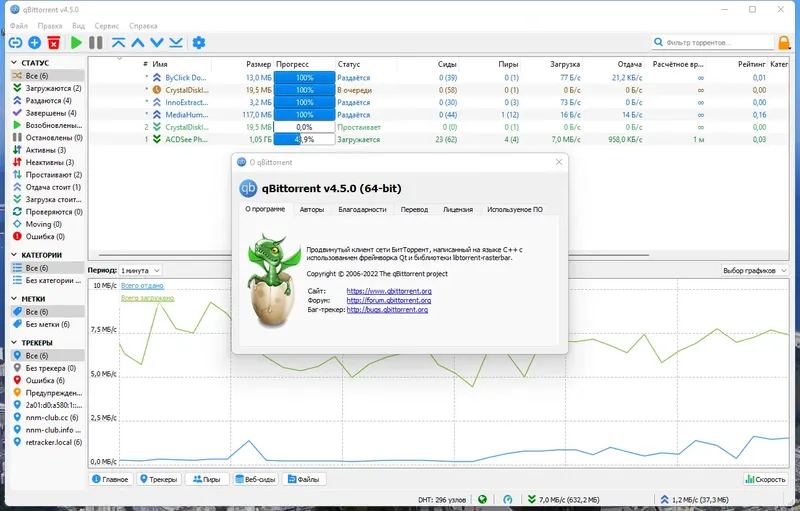The width and height of the screenshot is (800, 511).
Task: Filter by Загрузка стоит status
Action: pos(47,199)
